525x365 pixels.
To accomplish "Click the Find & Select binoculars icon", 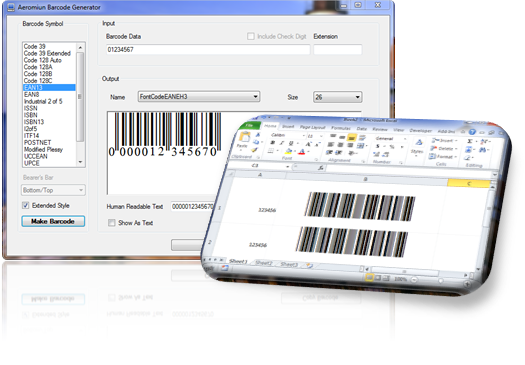I will (x=482, y=150).
